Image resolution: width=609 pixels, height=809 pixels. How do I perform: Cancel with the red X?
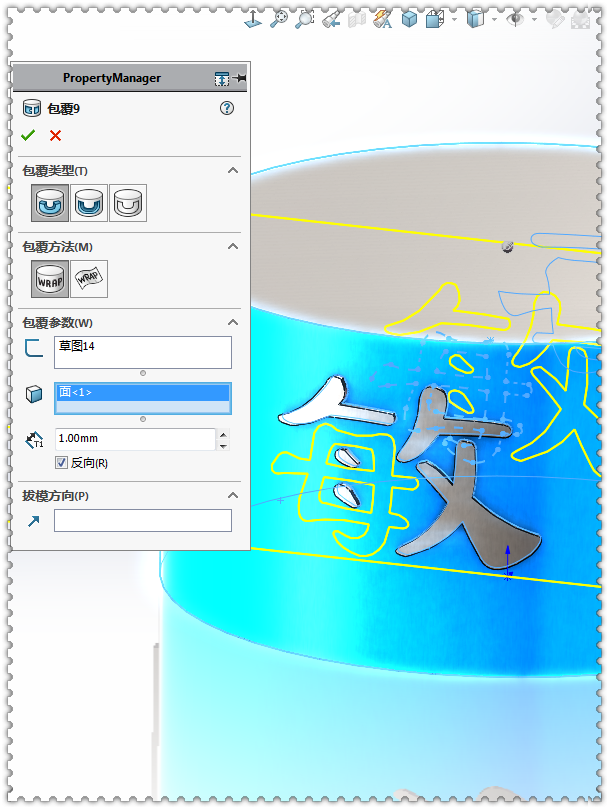coord(55,136)
